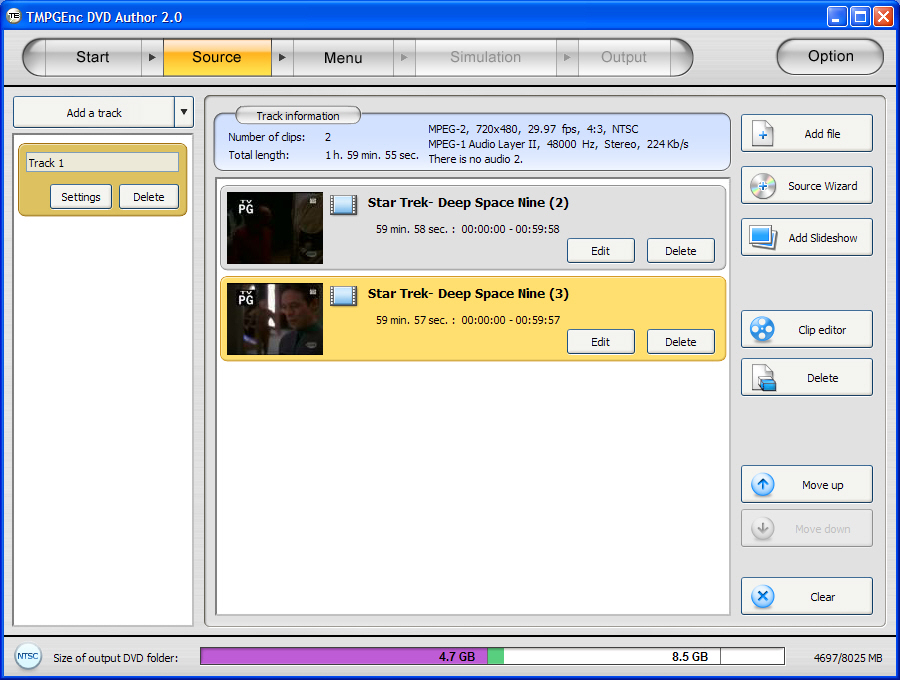Select the Source step
Viewport: 900px width, 680px height.
pos(217,57)
